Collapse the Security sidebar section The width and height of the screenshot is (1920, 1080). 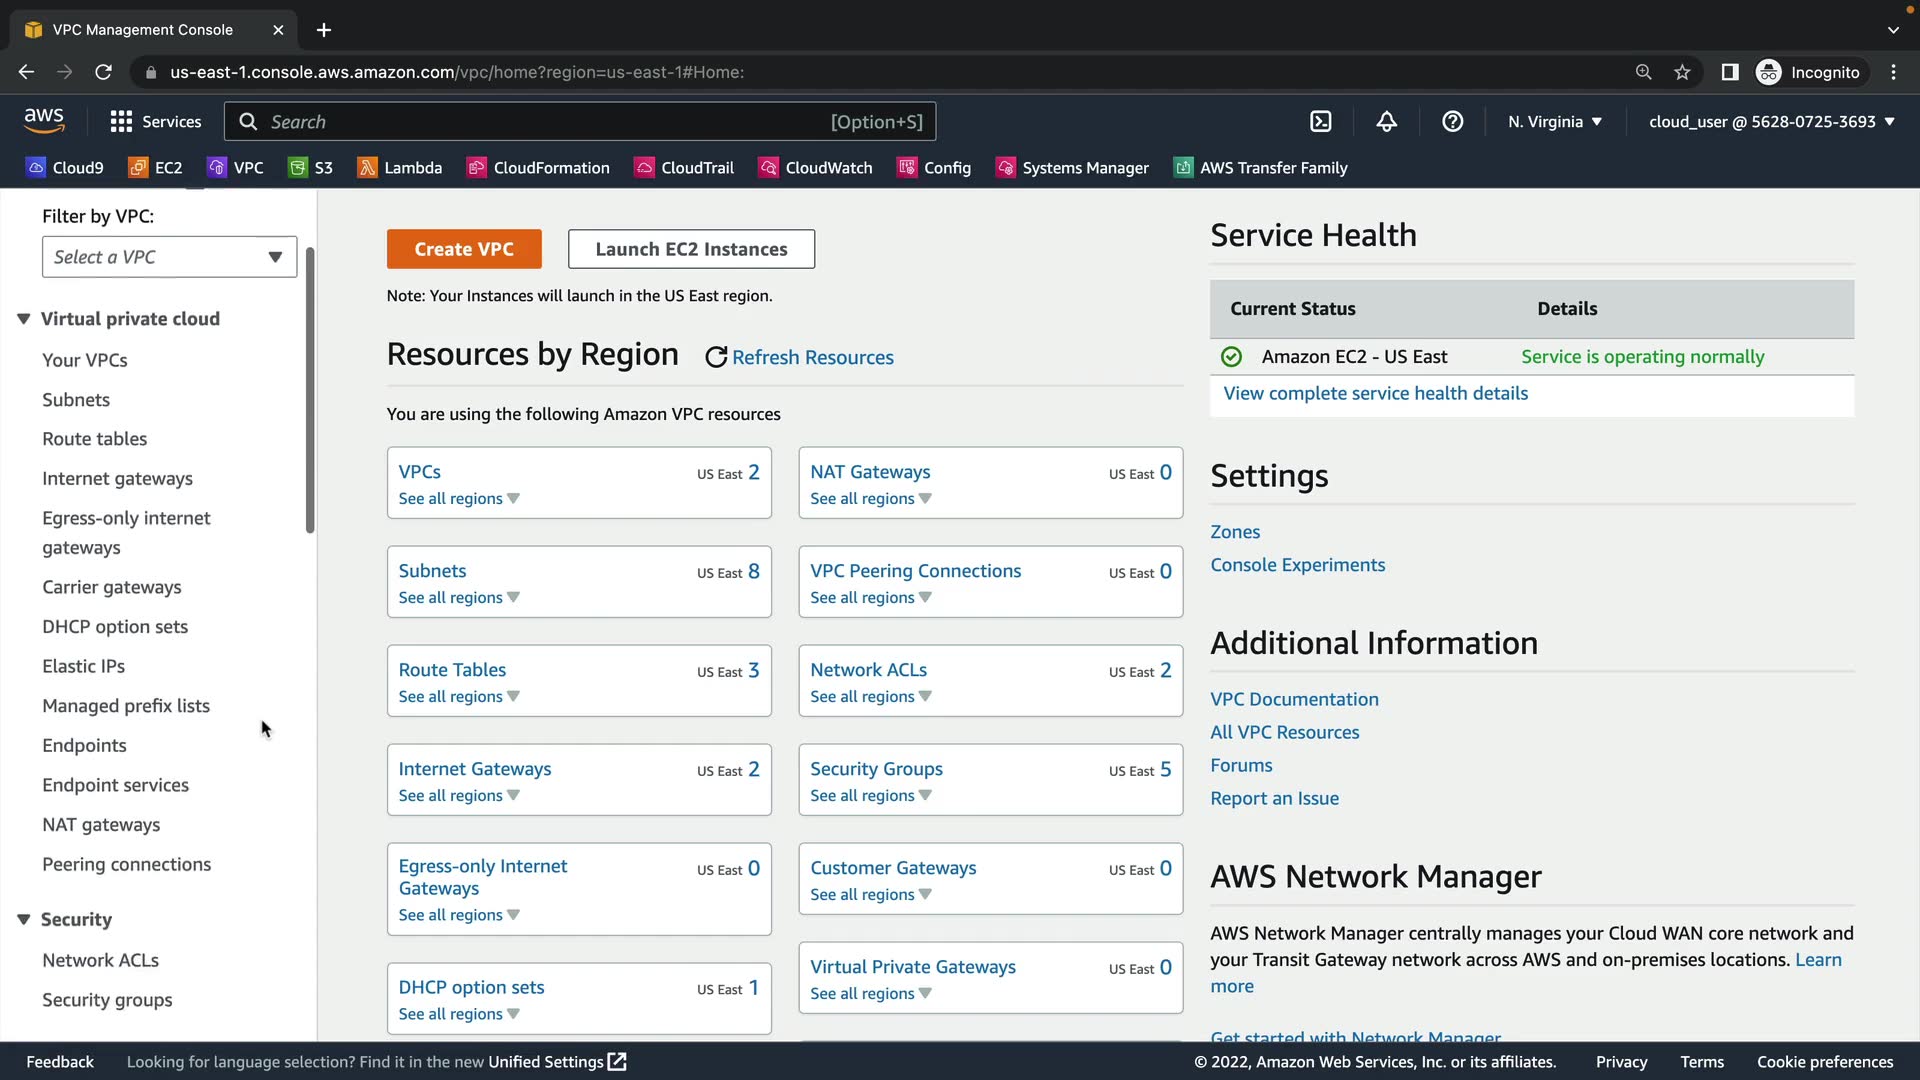[24, 919]
